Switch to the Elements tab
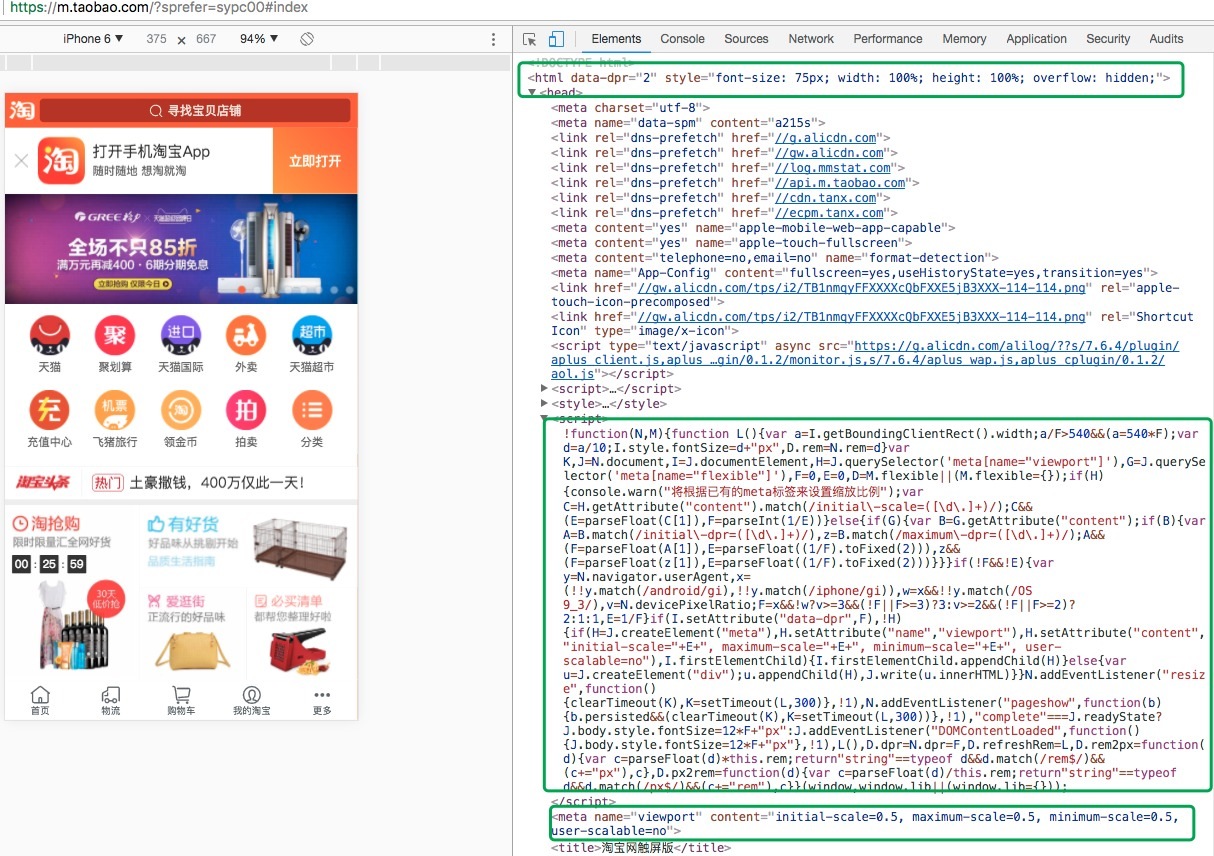Viewport: 1214px width, 856px height. (x=616, y=39)
